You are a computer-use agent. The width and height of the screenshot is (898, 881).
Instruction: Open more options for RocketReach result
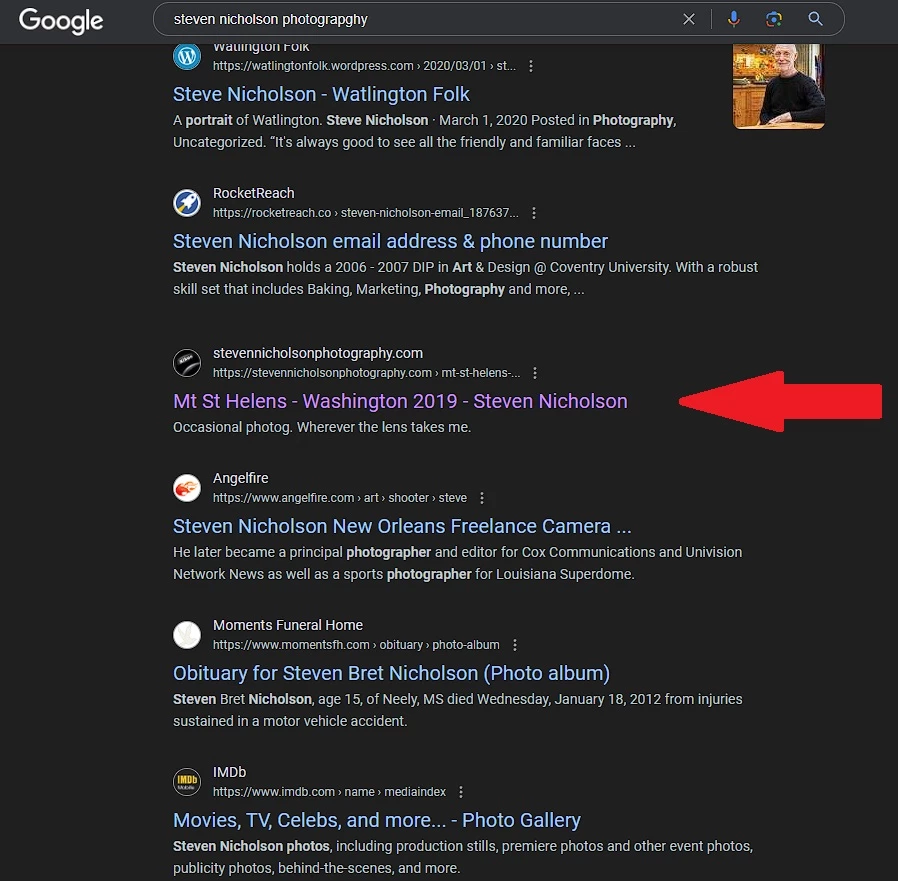(534, 213)
